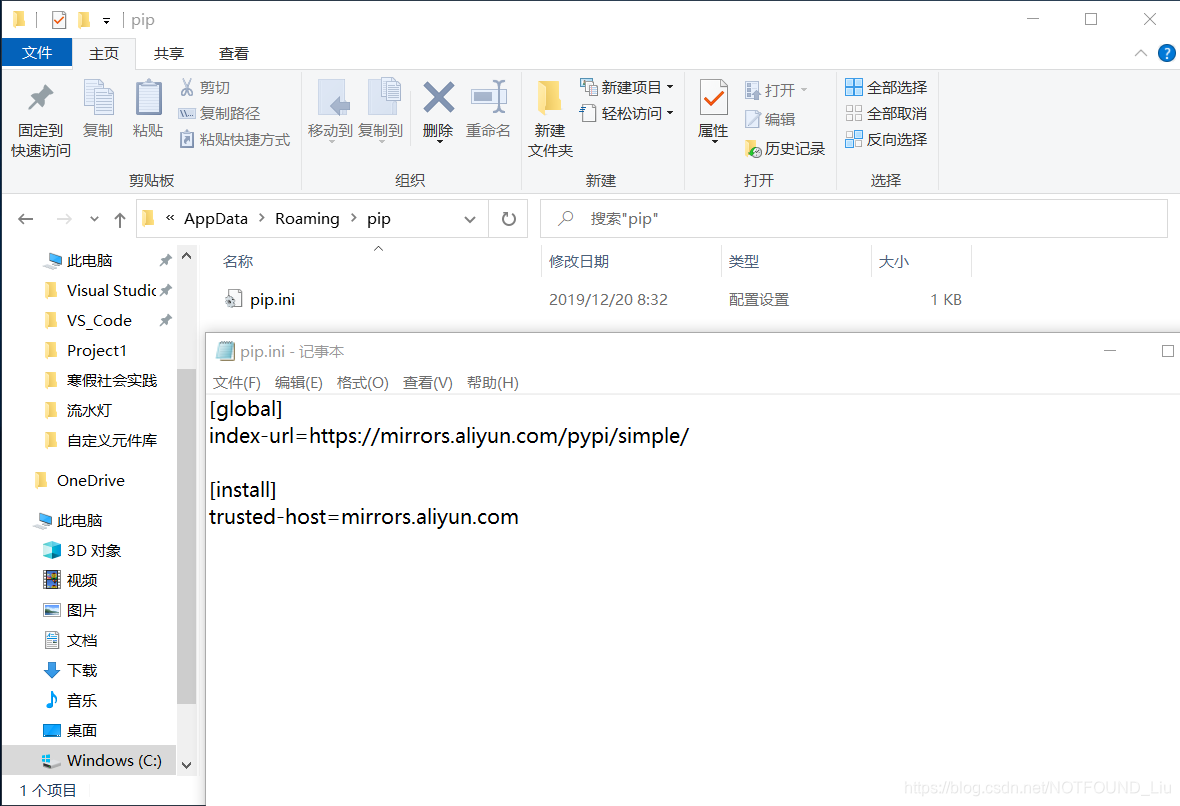Collapse the ribbon with the chevron
1180x806 pixels.
pos(1141,53)
